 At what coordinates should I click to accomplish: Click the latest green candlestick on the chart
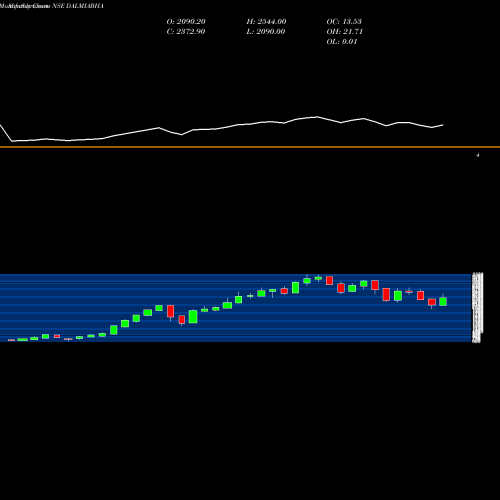[443, 301]
